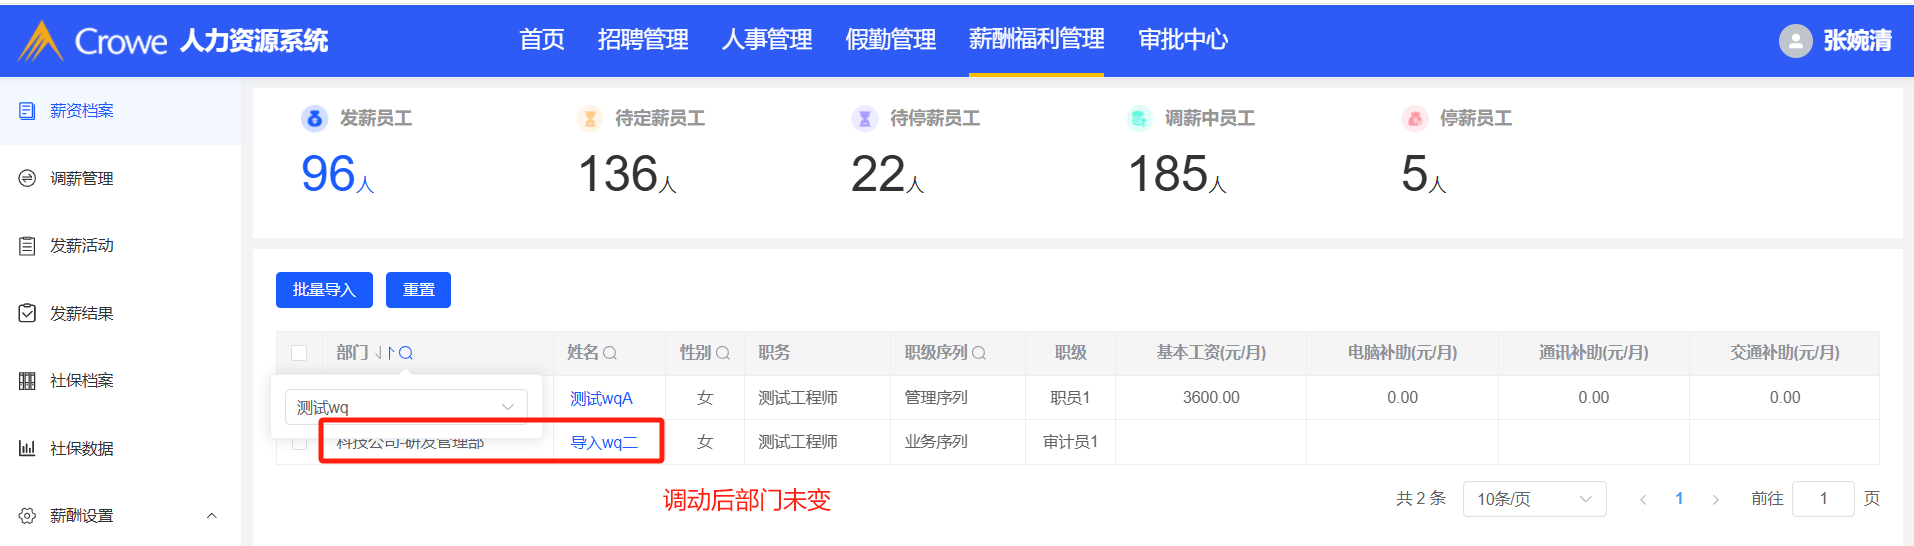Click the 调薪管理 sidebar icon

tap(27, 178)
